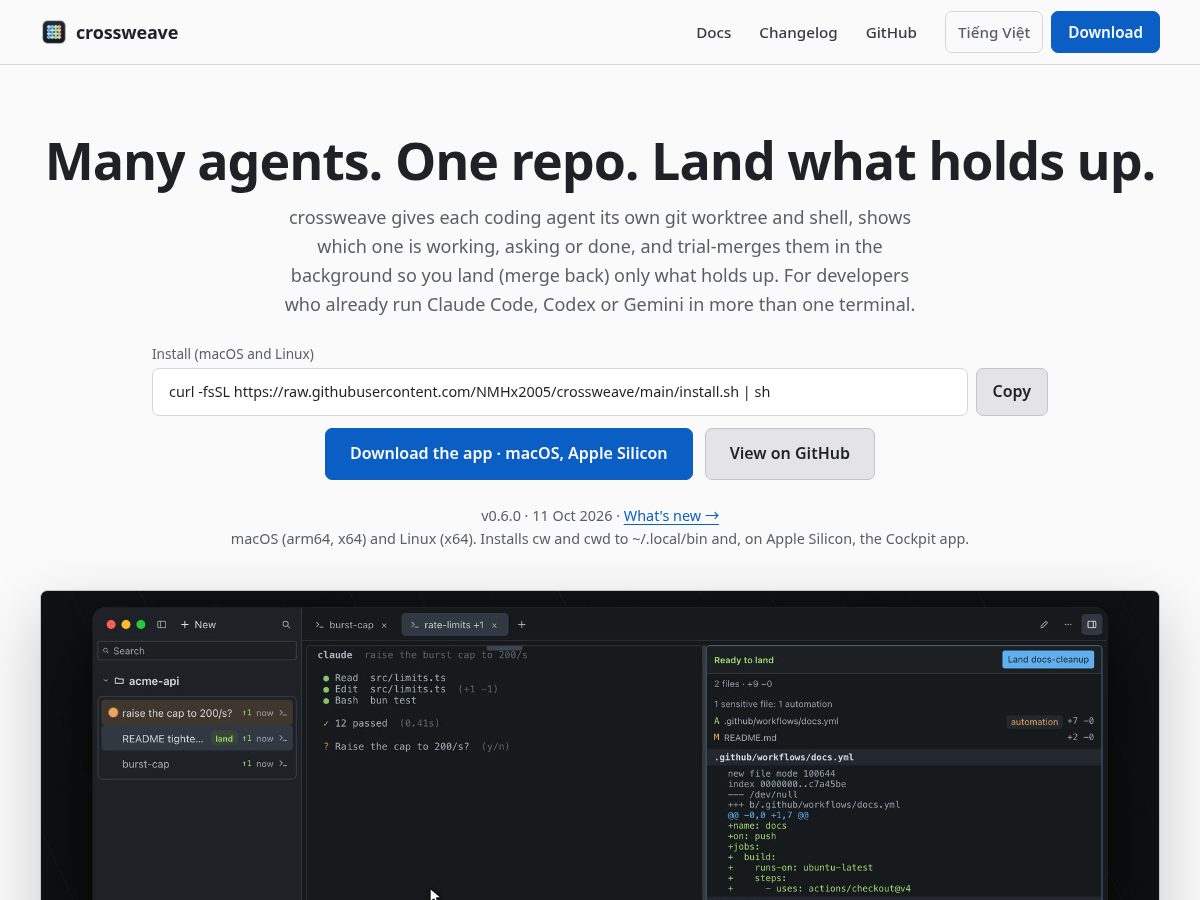Close the rate-limits +1 tab

(x=494, y=625)
